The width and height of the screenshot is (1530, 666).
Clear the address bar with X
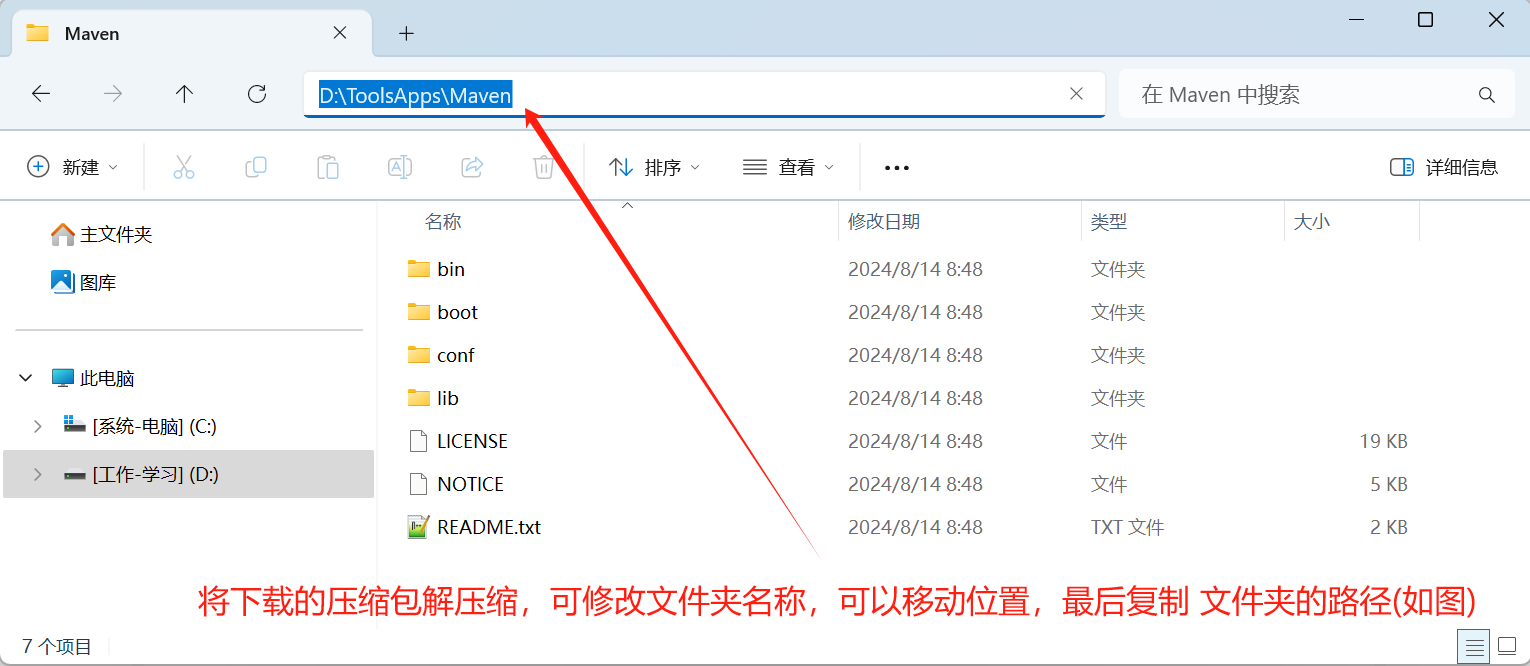tap(1076, 94)
